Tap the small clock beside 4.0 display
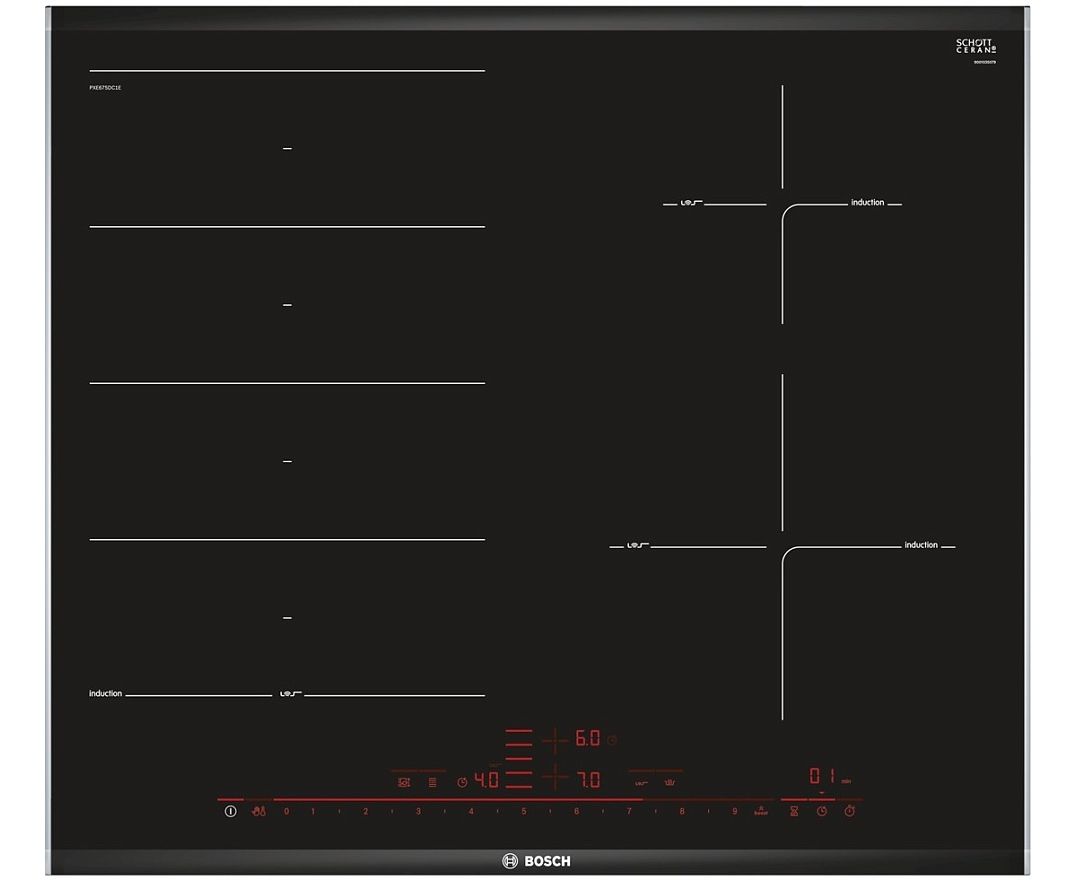The image size is (1076, 880). pos(462,782)
